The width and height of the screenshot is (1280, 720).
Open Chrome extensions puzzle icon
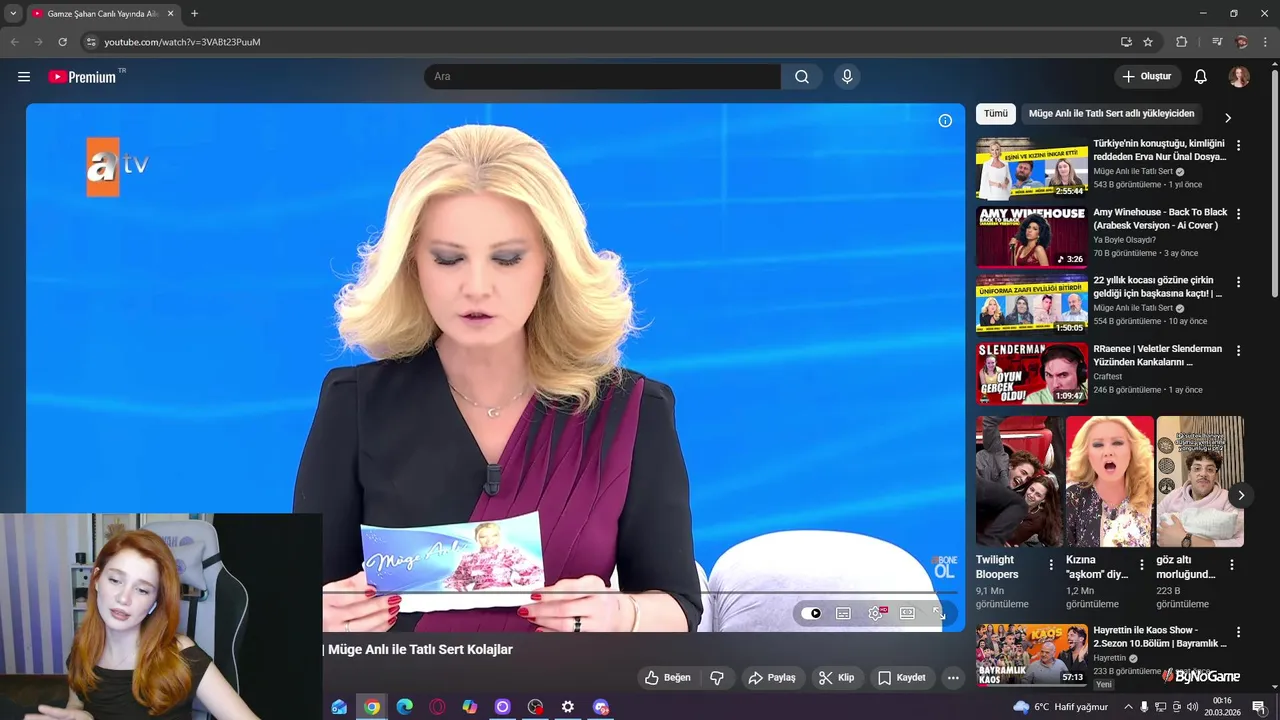click(x=1181, y=42)
